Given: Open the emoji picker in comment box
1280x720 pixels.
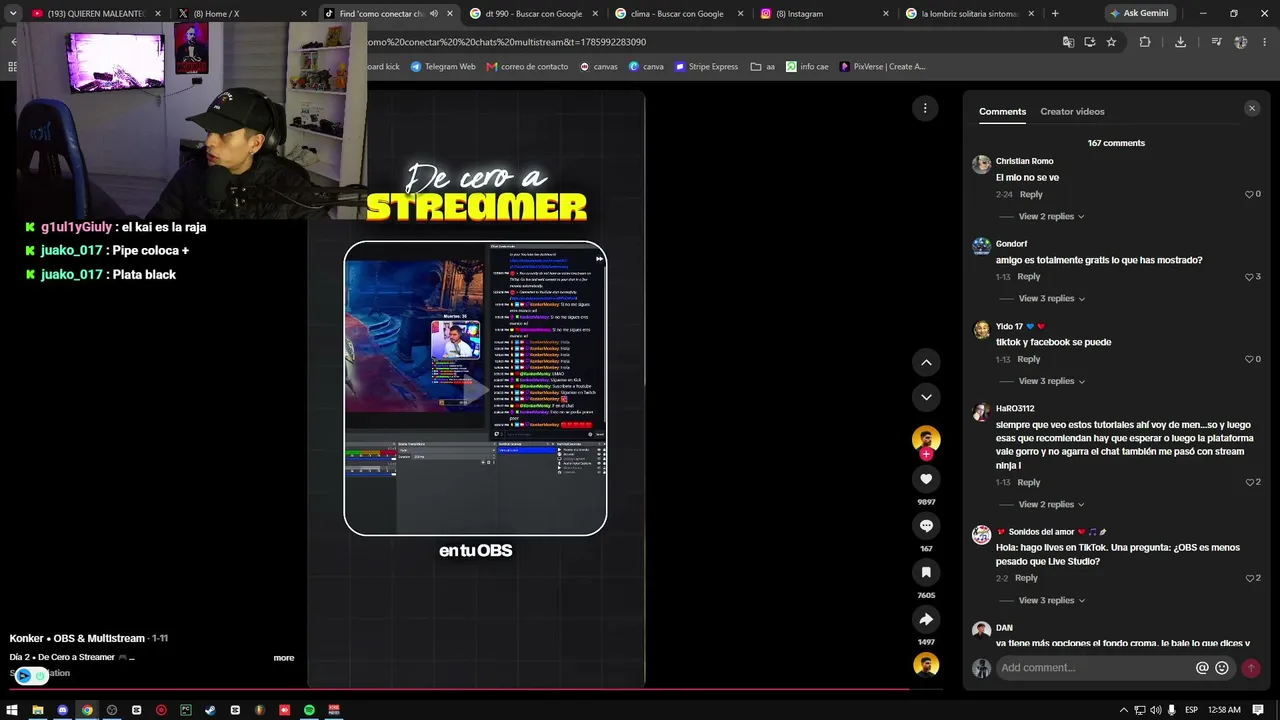Looking at the screenshot, I should pyautogui.click(x=1222, y=668).
